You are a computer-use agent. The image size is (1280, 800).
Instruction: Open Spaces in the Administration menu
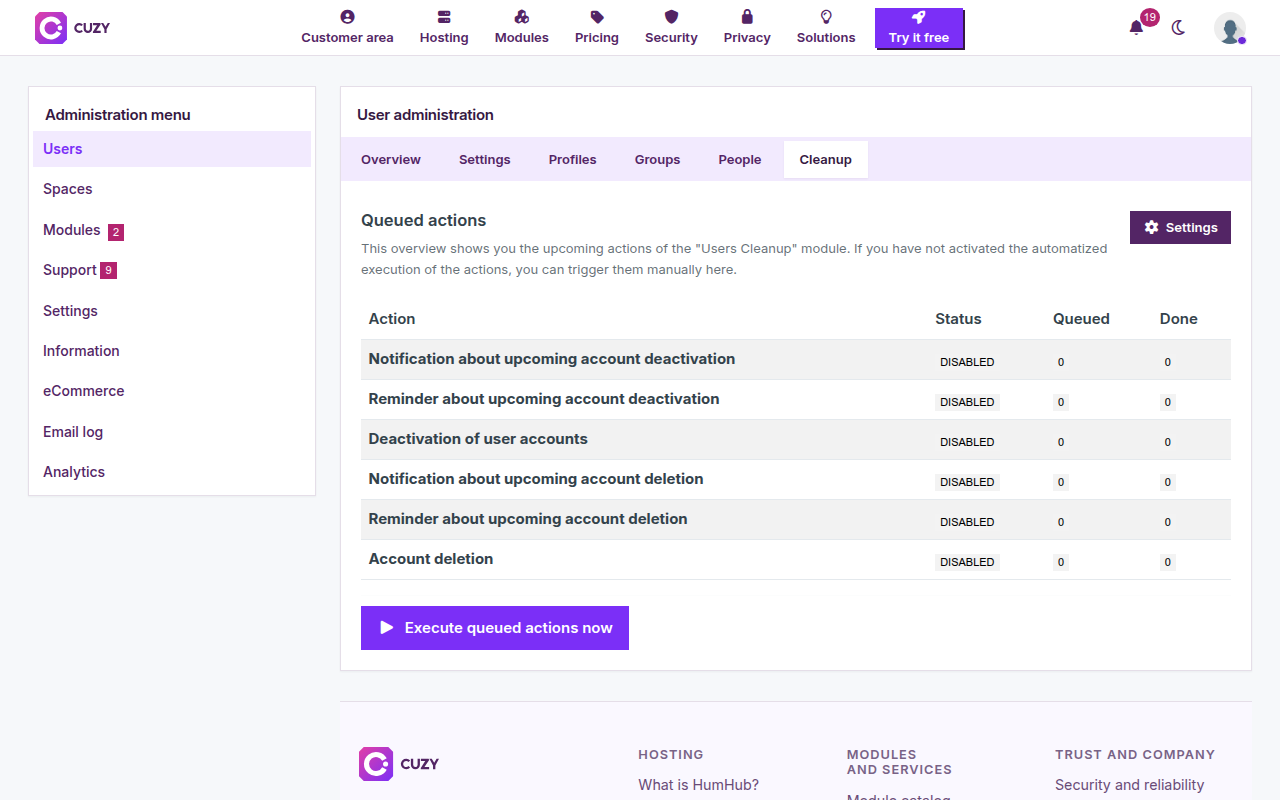click(172, 189)
